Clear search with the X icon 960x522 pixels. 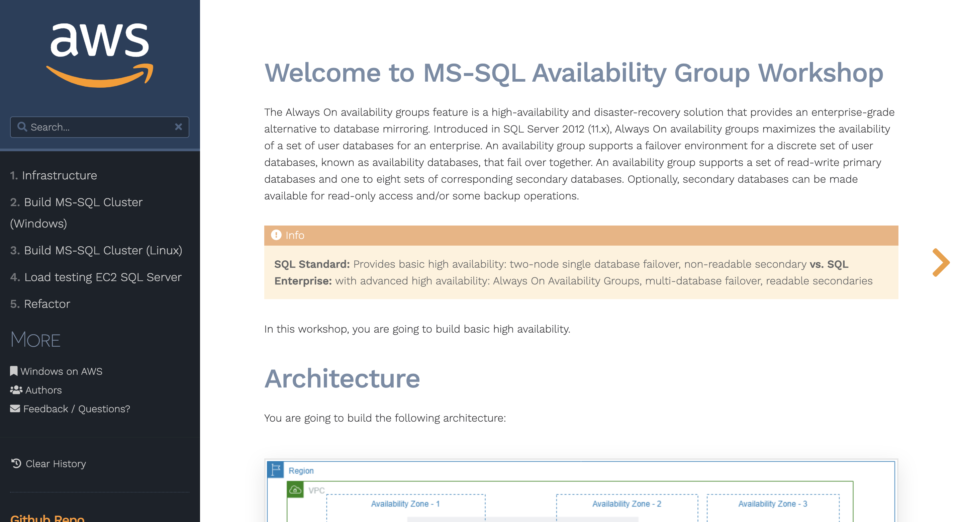pyautogui.click(x=178, y=127)
